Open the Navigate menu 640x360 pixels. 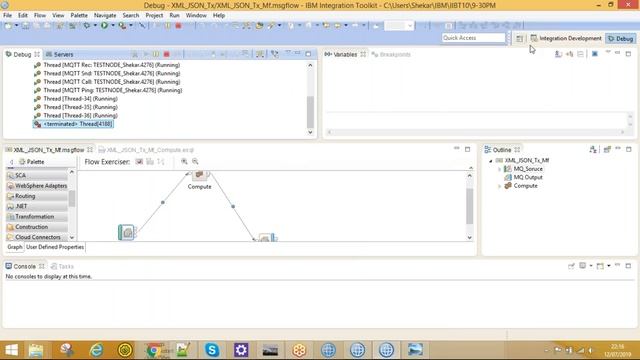[105, 15]
